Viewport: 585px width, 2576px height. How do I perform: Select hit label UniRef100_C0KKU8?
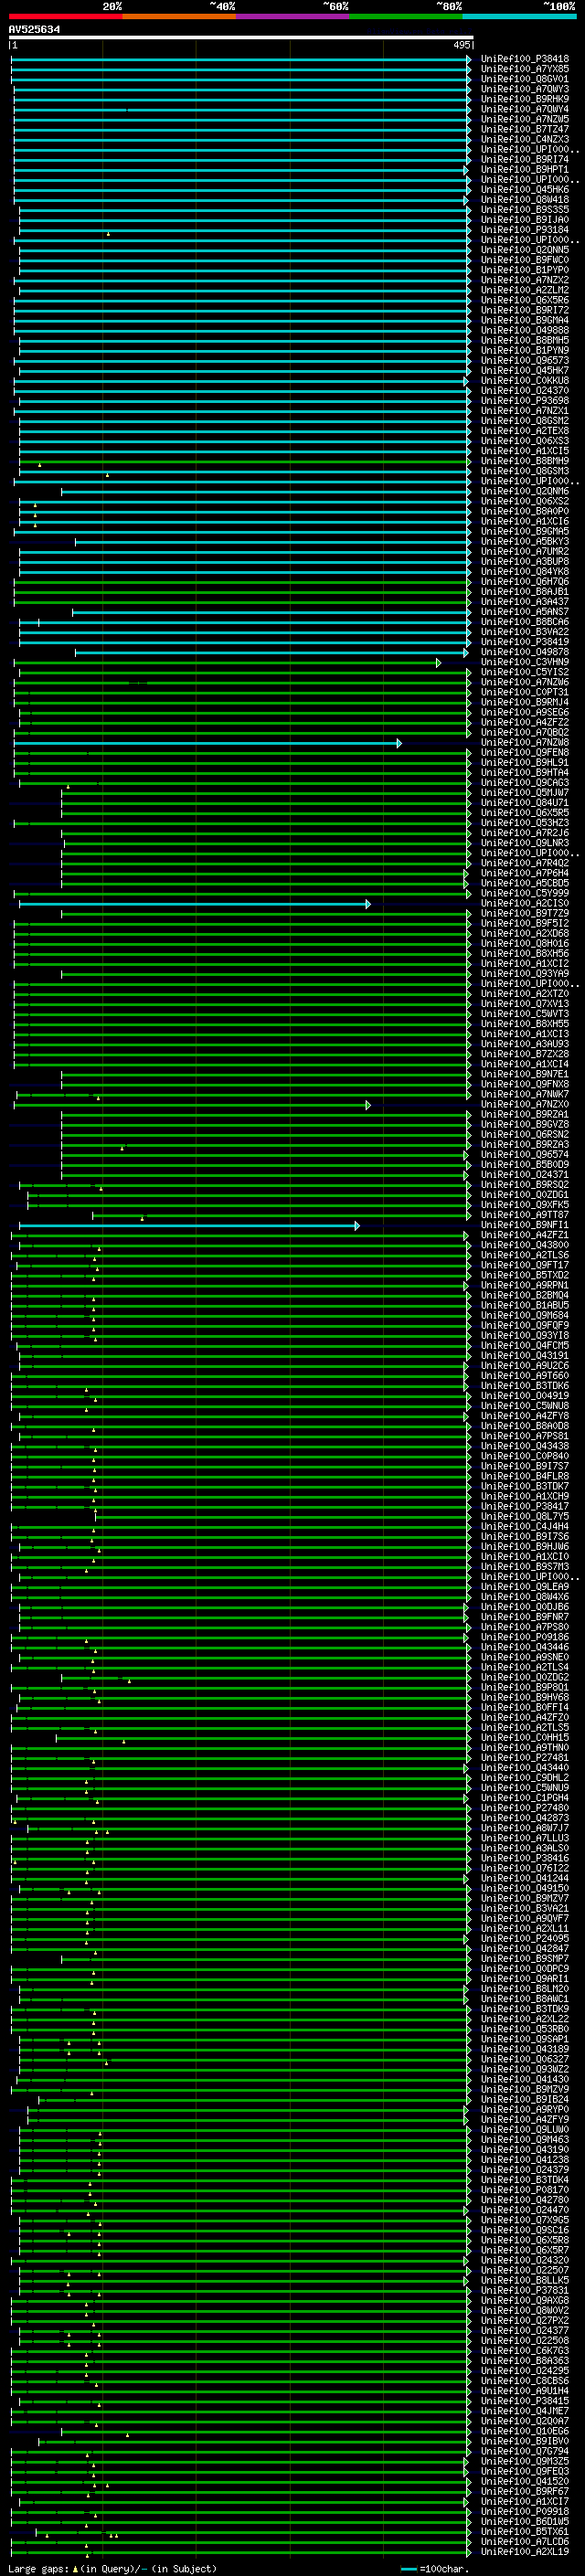(525, 380)
